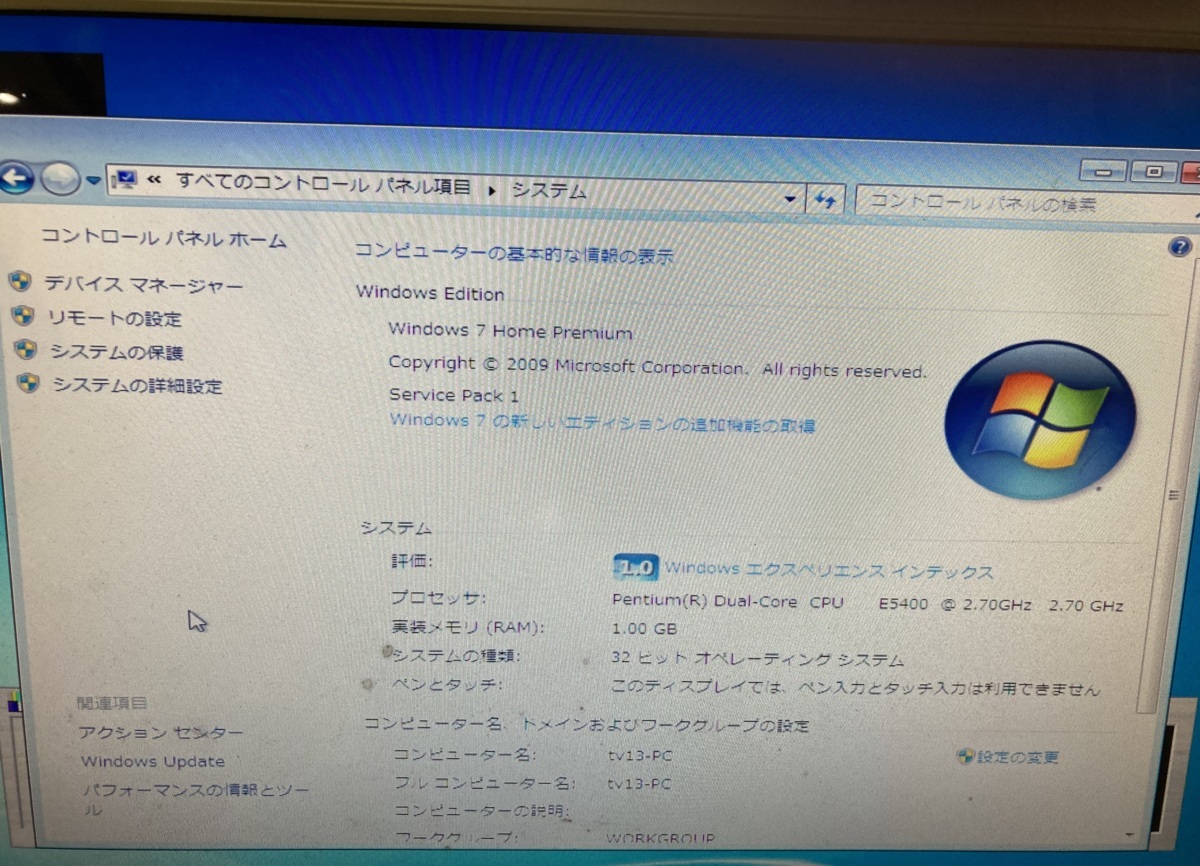This screenshot has height=866, width=1200.
Task: Click shield icon beside デバイス マネージャー
Action: [x=19, y=281]
